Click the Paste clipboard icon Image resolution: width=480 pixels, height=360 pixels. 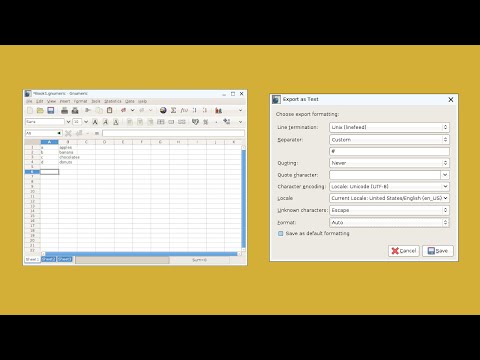tap(109, 110)
